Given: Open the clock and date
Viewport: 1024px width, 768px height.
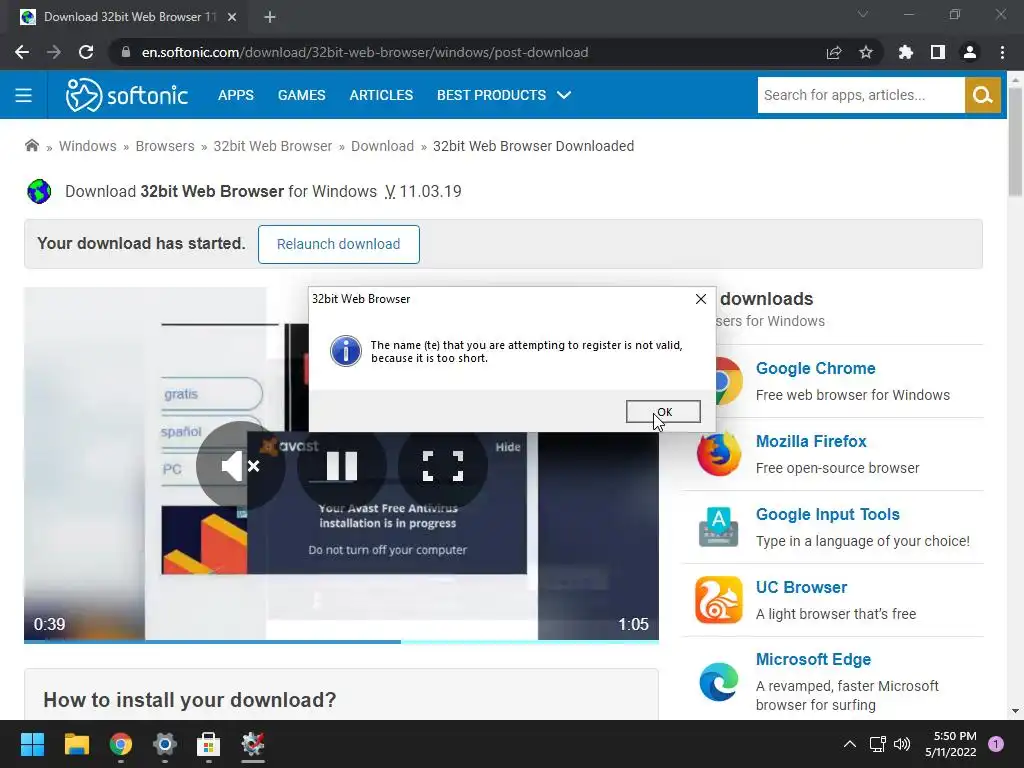Looking at the screenshot, I should point(950,744).
